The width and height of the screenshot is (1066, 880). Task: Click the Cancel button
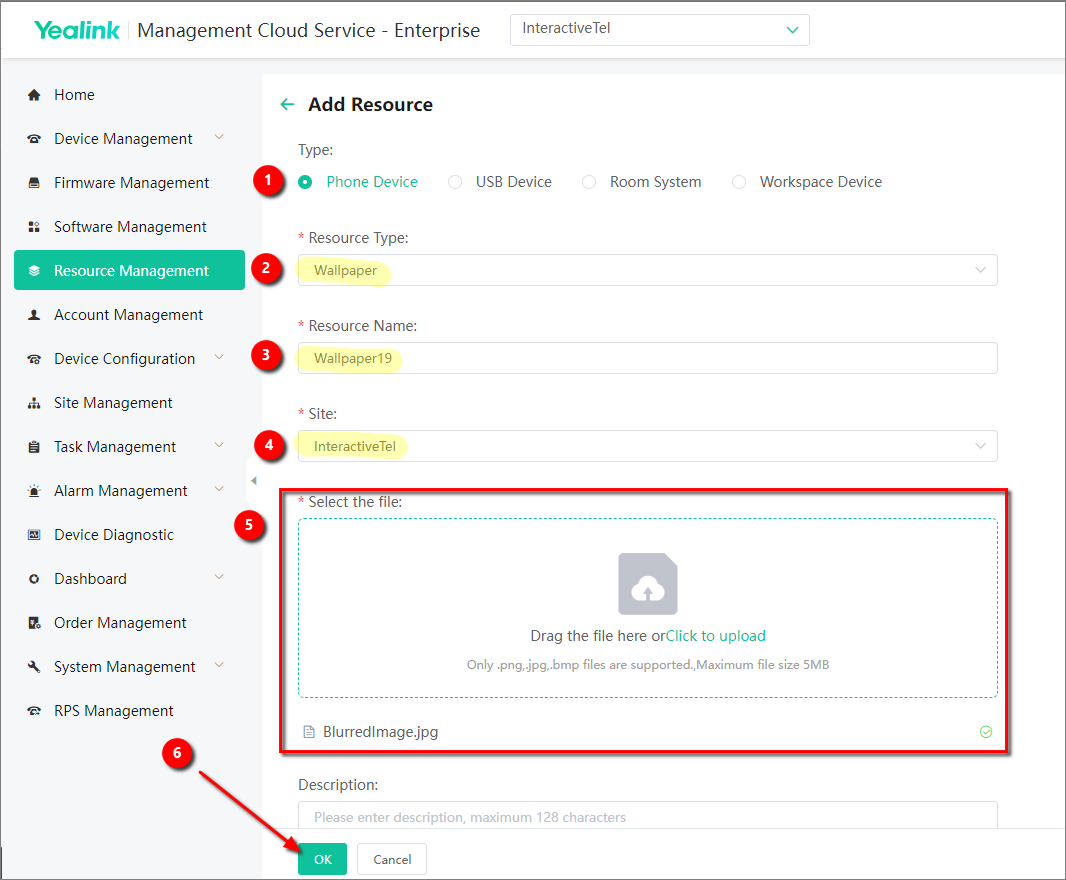pos(392,859)
